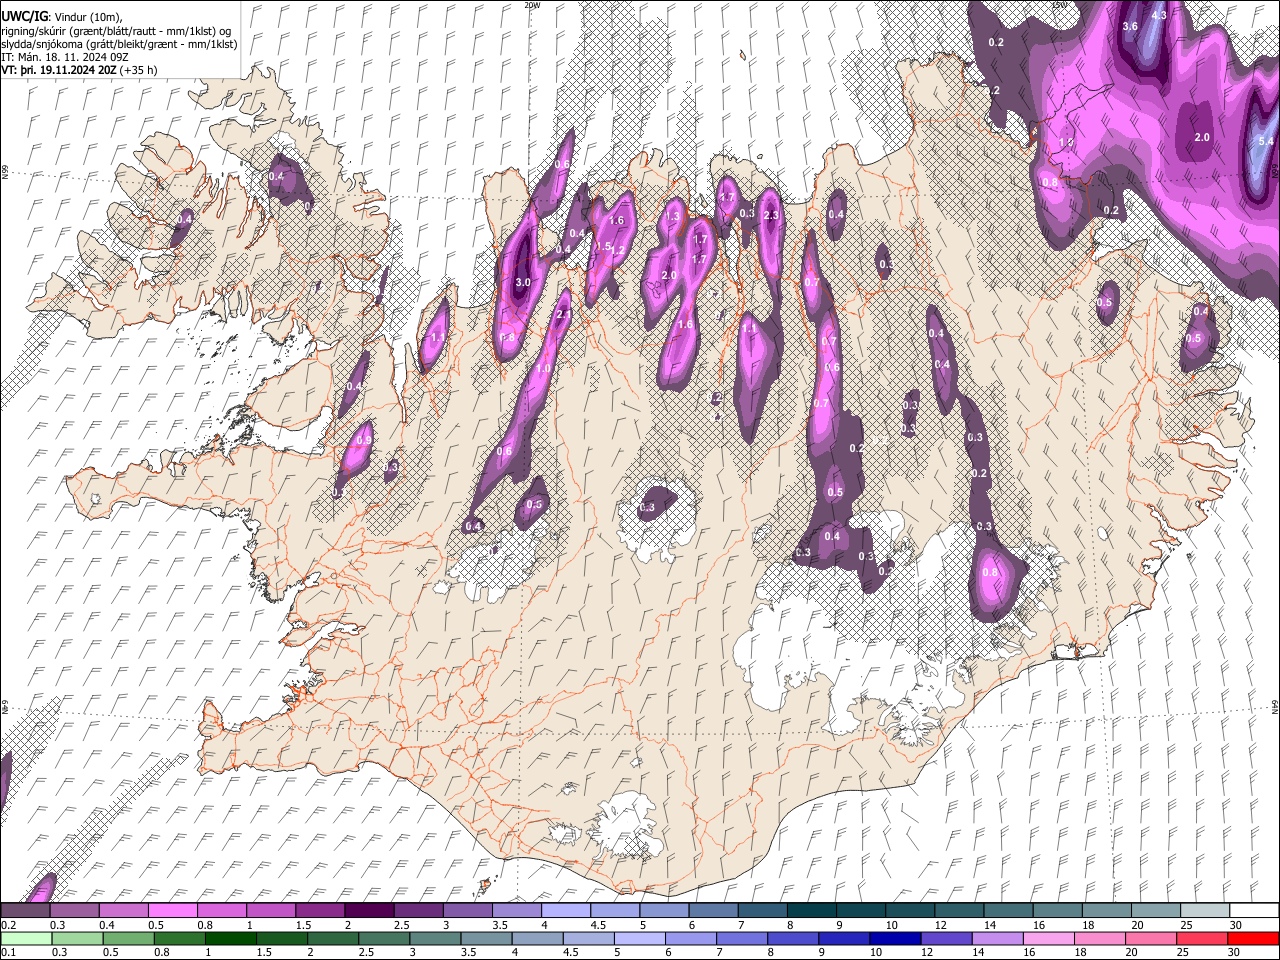Click the light pink swatch above the lower-legend 16 label
Screen dimensions: 1280x960
[1047, 938]
